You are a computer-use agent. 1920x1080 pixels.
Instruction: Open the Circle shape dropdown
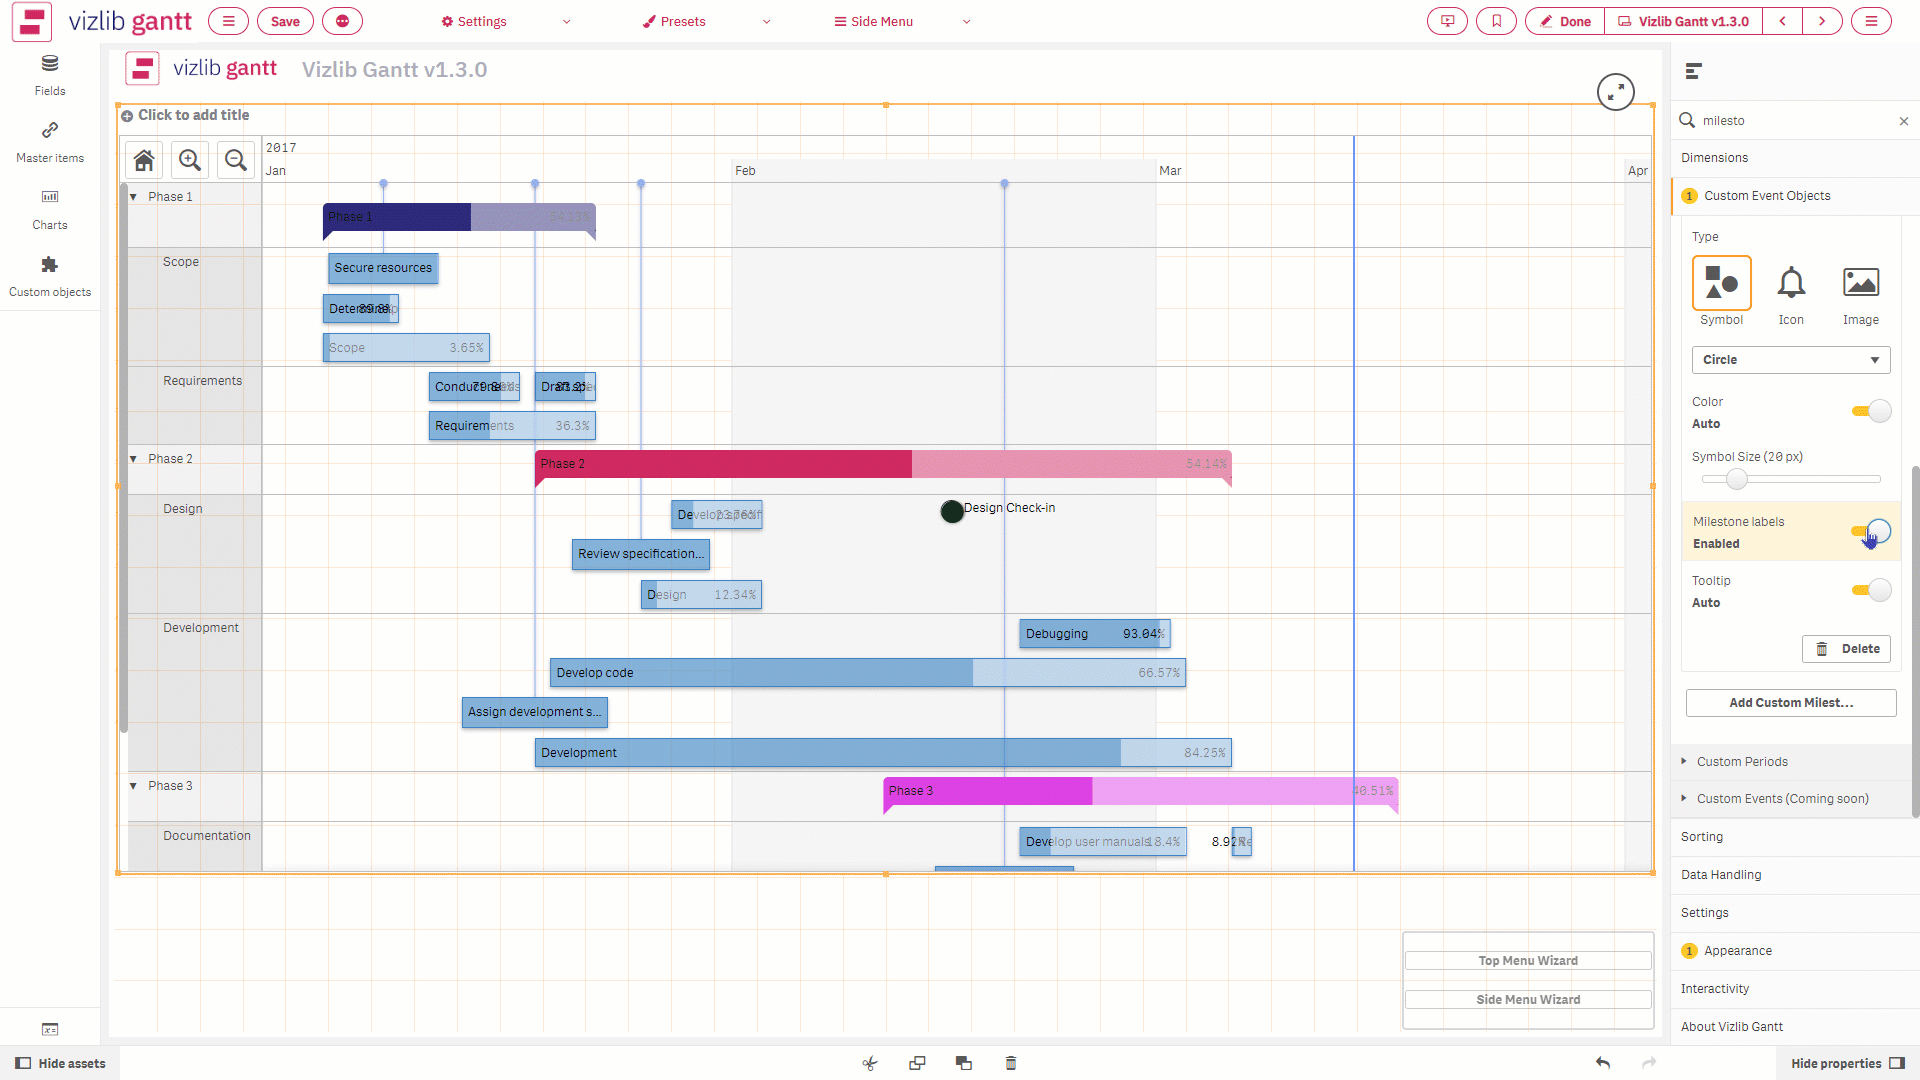click(x=1790, y=360)
